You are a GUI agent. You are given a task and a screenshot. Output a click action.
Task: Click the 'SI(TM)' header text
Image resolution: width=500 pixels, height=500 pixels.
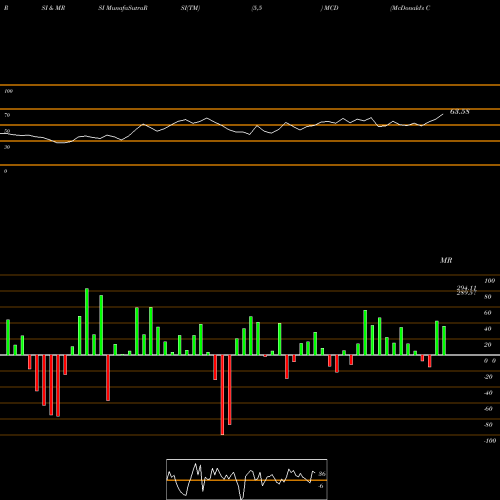(x=190, y=8)
